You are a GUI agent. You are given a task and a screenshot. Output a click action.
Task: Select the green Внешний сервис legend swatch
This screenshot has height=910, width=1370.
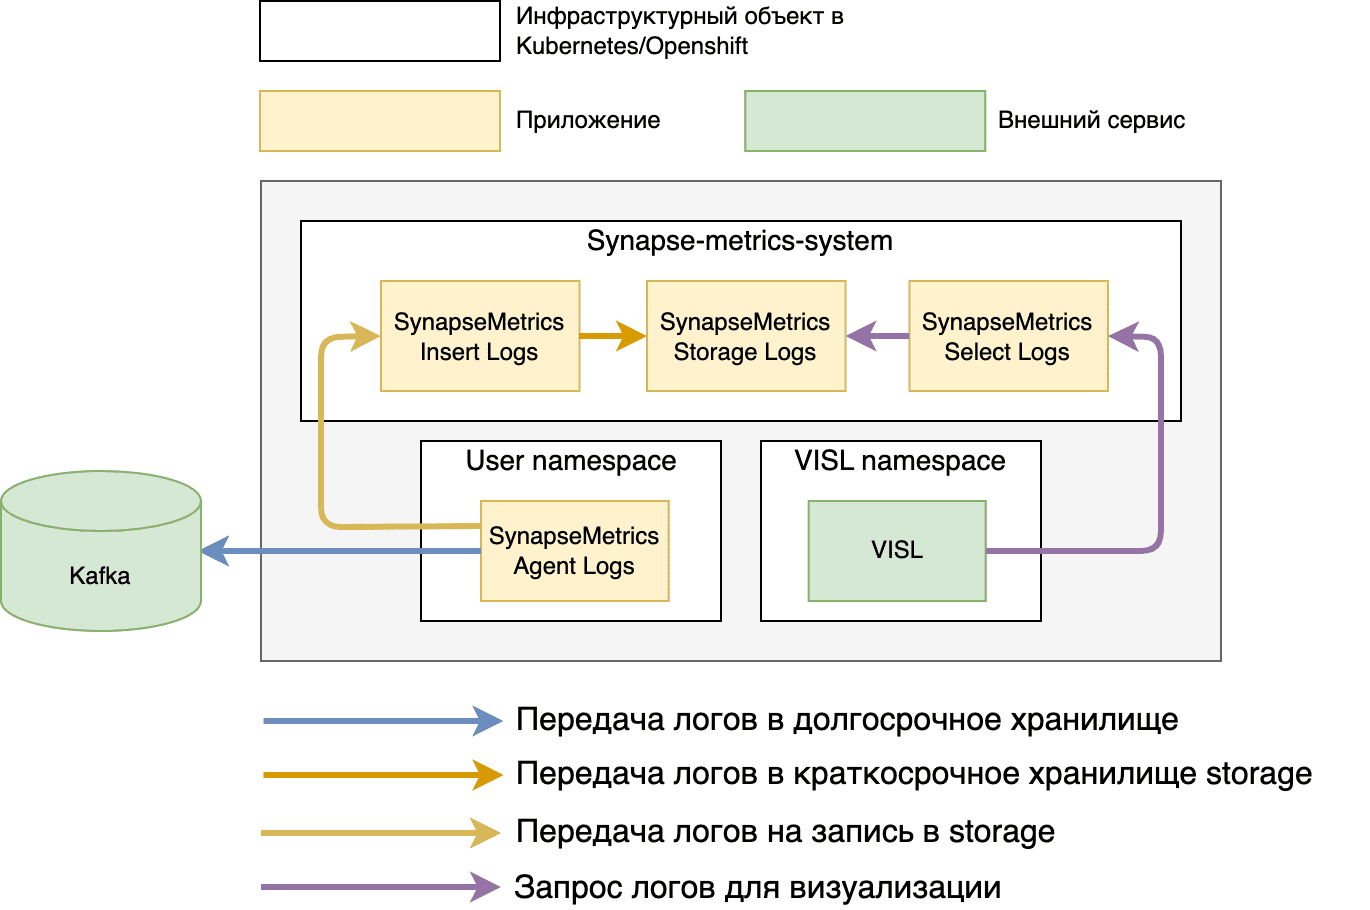click(866, 120)
